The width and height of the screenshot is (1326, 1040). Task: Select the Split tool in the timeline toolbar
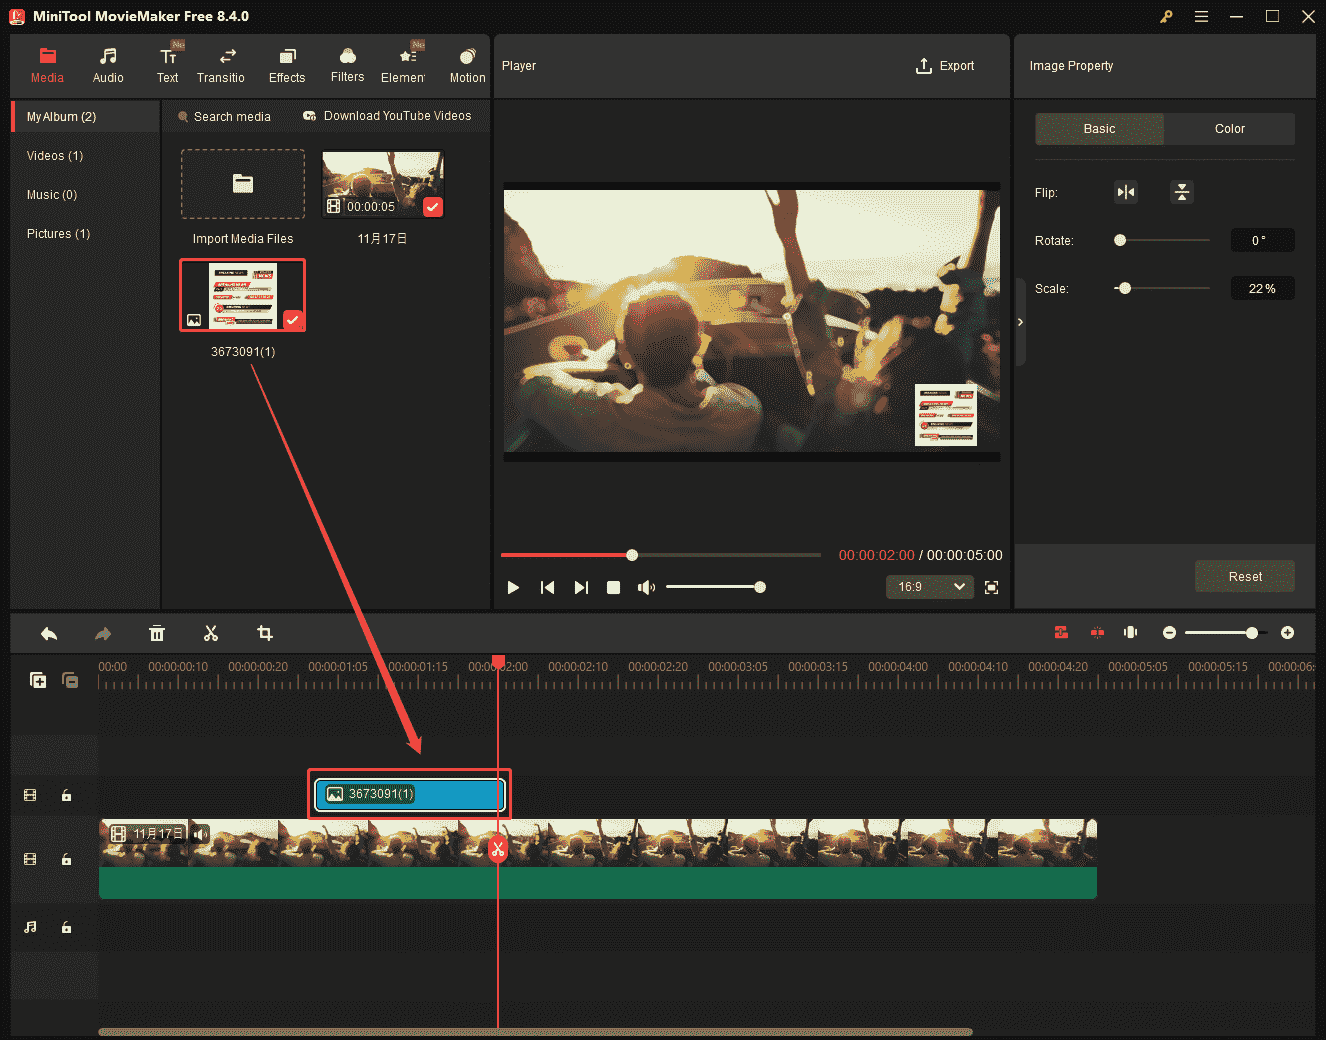[211, 633]
